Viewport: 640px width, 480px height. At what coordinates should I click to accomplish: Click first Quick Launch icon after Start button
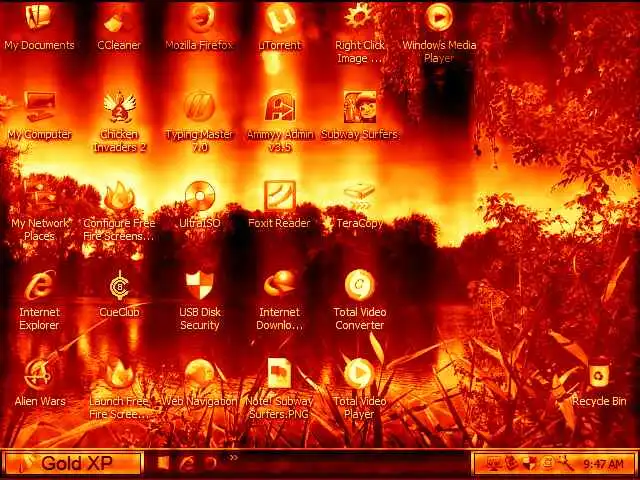click(163, 463)
